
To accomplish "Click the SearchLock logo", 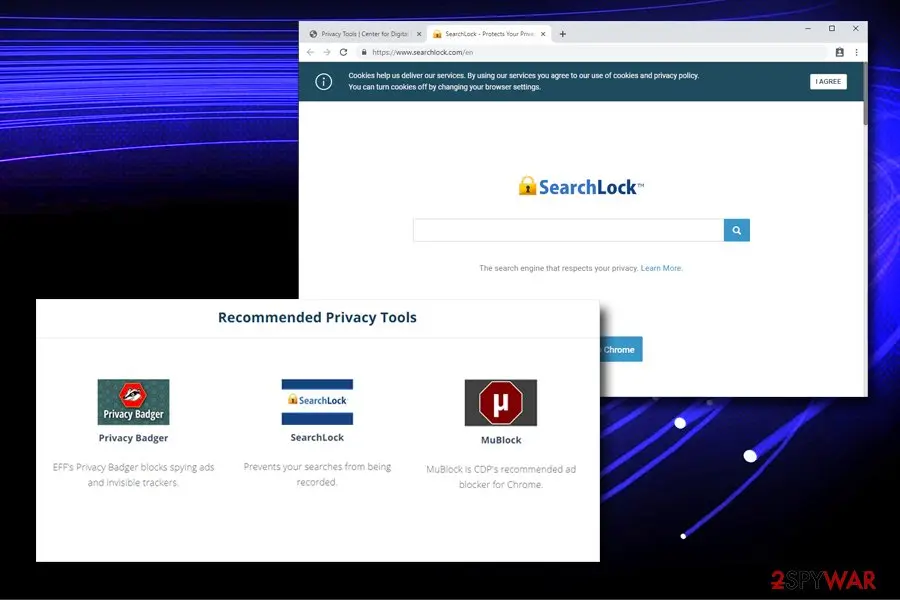I will click(581, 187).
